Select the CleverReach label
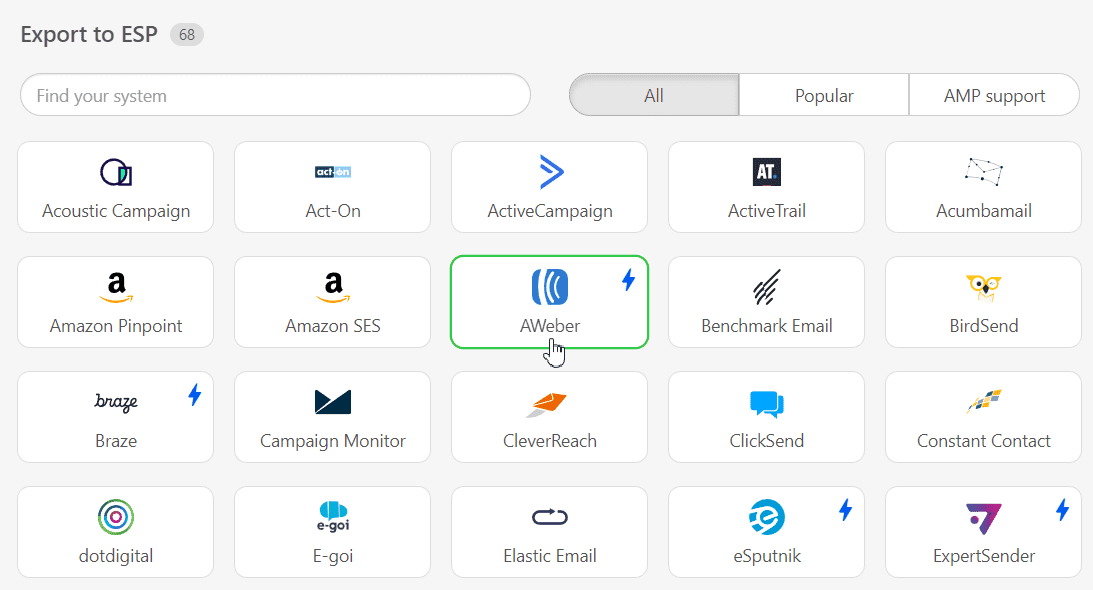Image resolution: width=1093 pixels, height=590 pixels. pyautogui.click(x=550, y=441)
